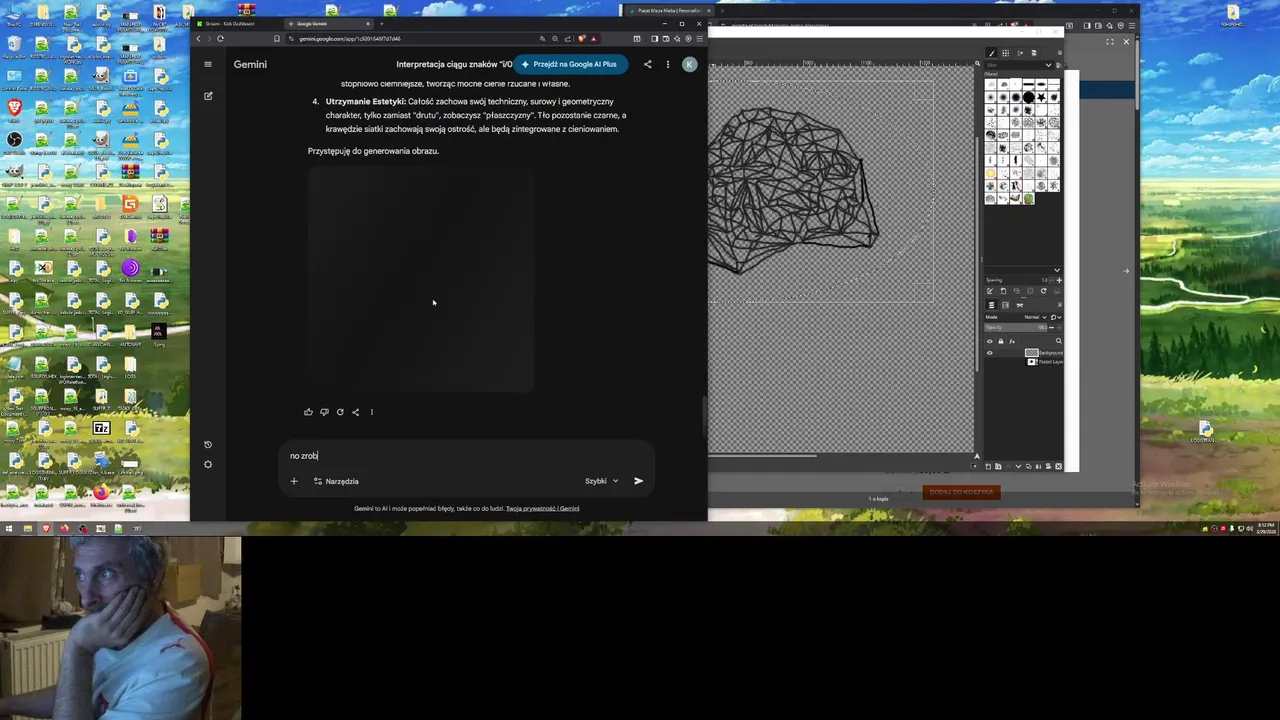Open the brushes panel configuration menu arrow
Viewport: 1280px width, 720px height.
tap(1058, 53)
